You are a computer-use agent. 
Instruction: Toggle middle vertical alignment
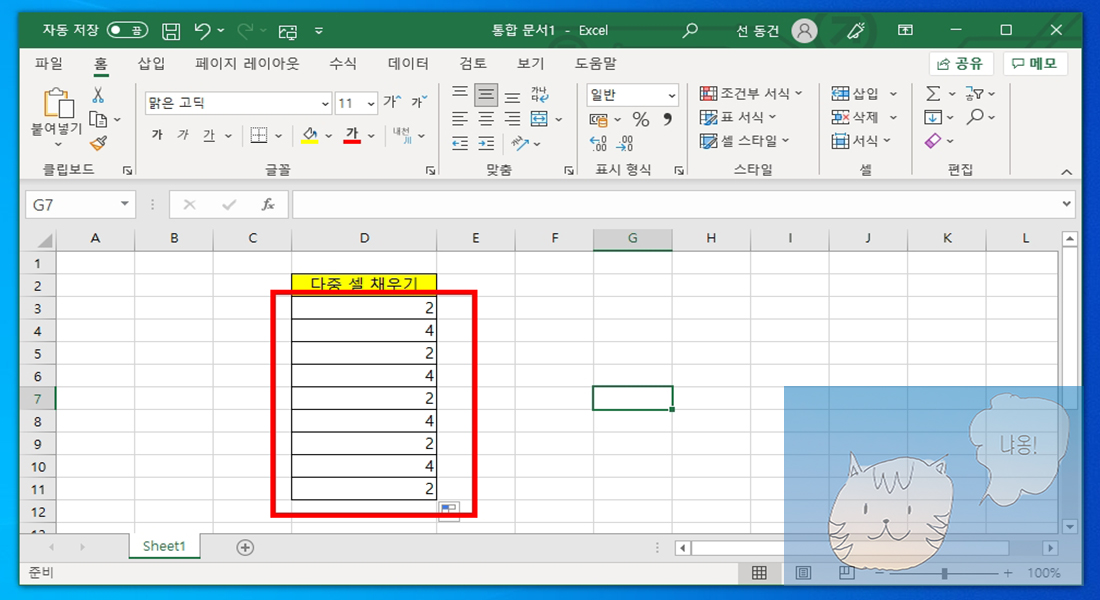coord(486,94)
